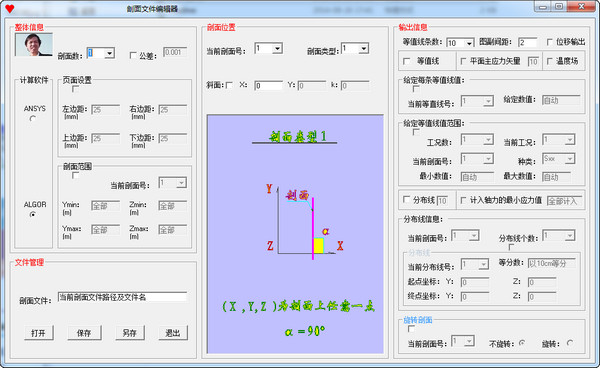Click the 打开 button
The width and height of the screenshot is (600, 368).
pyautogui.click(x=39, y=333)
